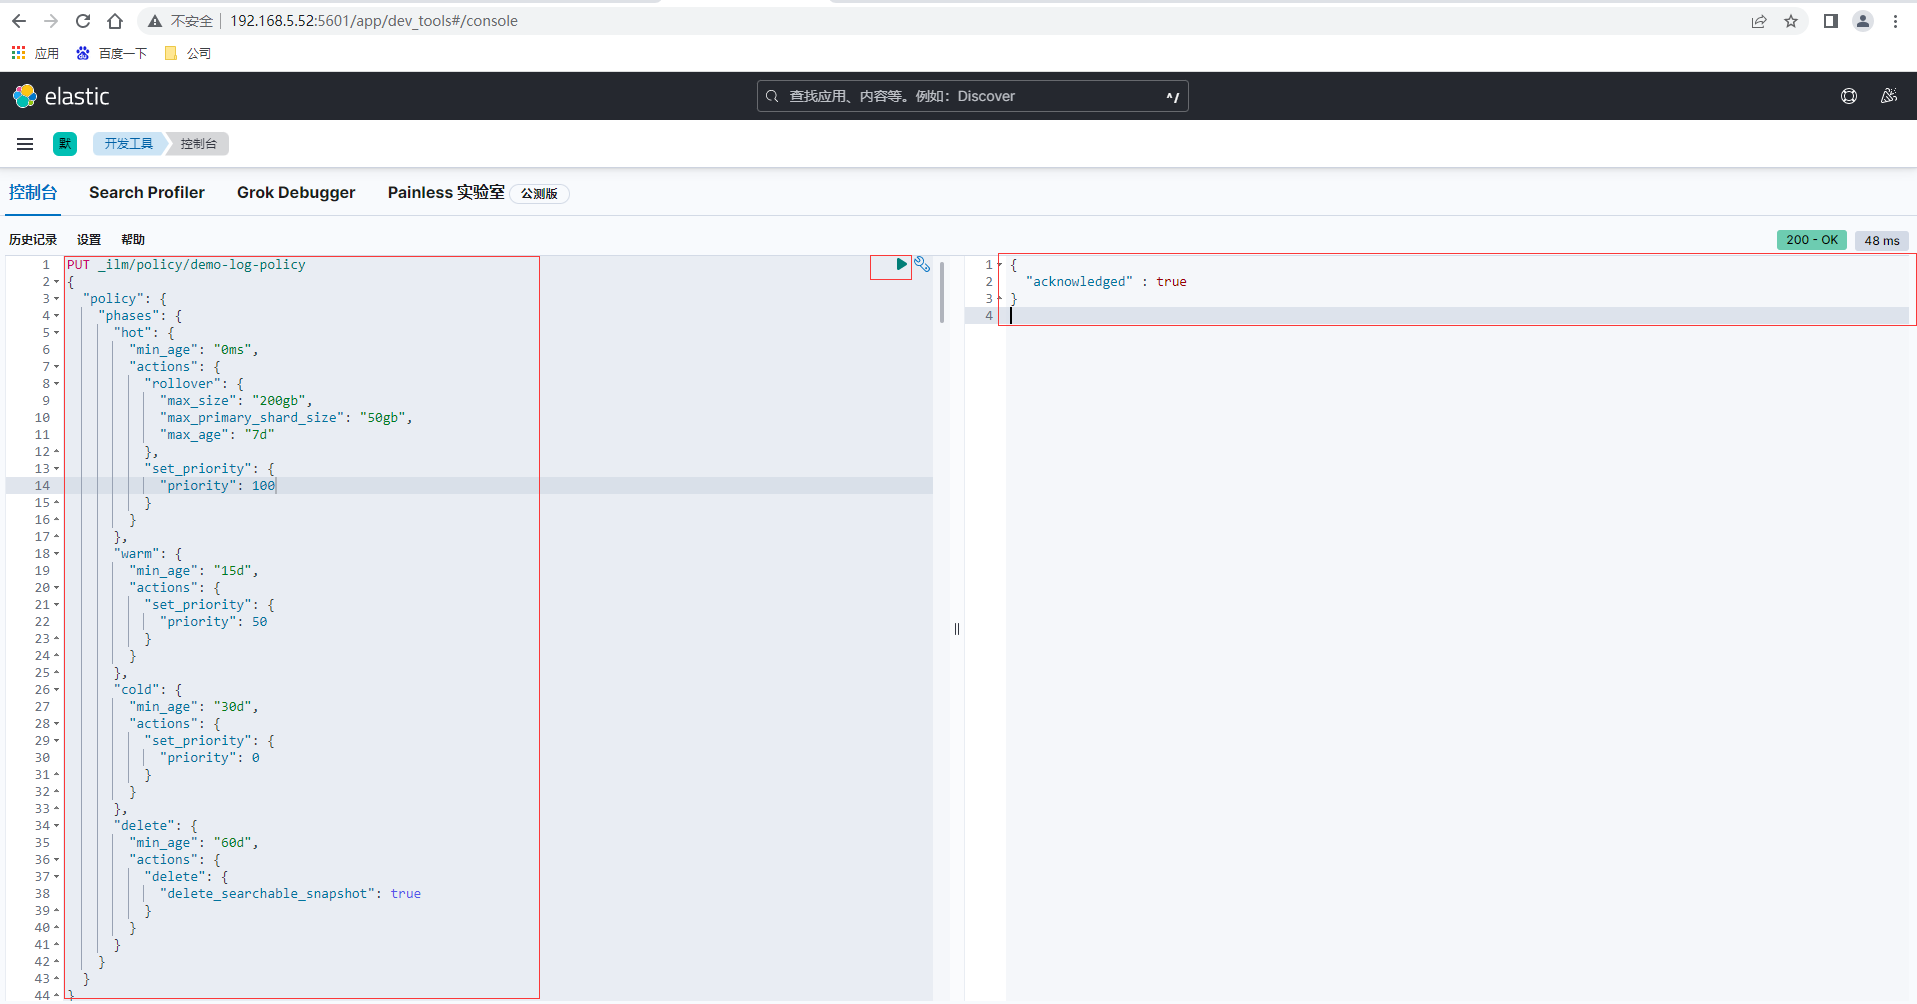The image size is (1917, 1004).
Task: Collapse response JSON fold arrow at line 1
Action: [x=999, y=265]
